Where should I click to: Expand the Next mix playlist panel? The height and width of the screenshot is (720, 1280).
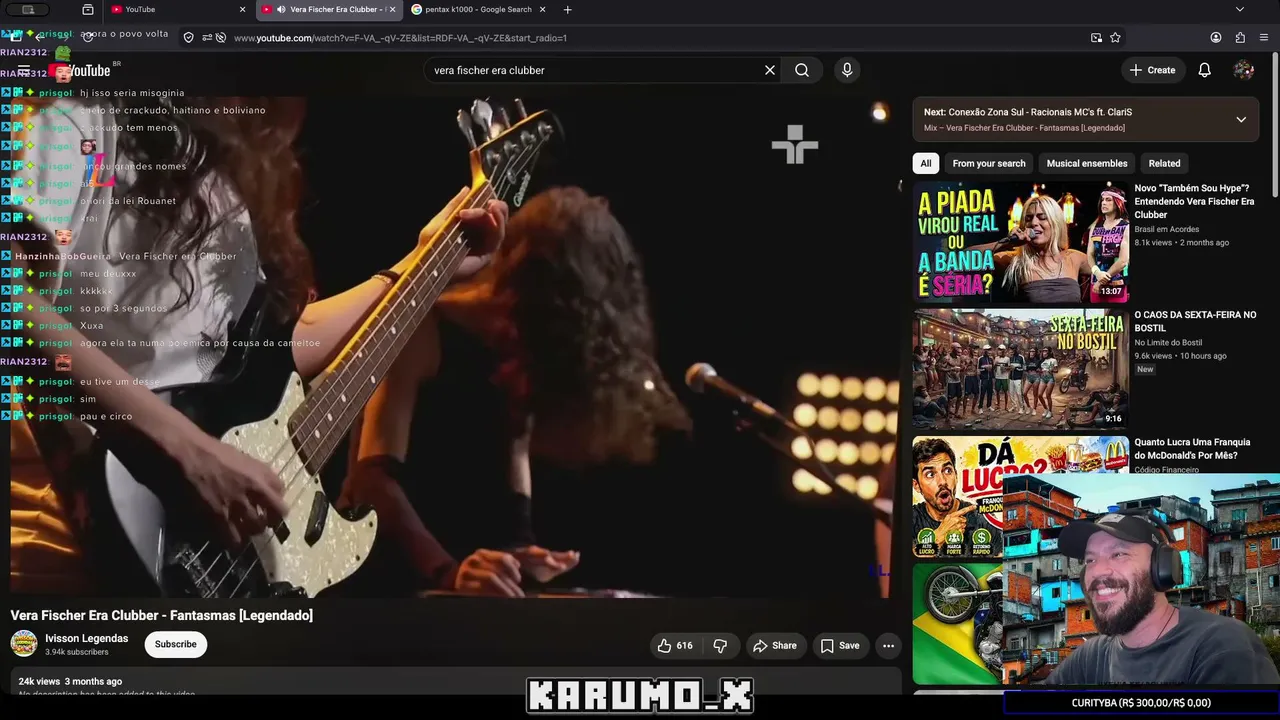tap(1241, 120)
